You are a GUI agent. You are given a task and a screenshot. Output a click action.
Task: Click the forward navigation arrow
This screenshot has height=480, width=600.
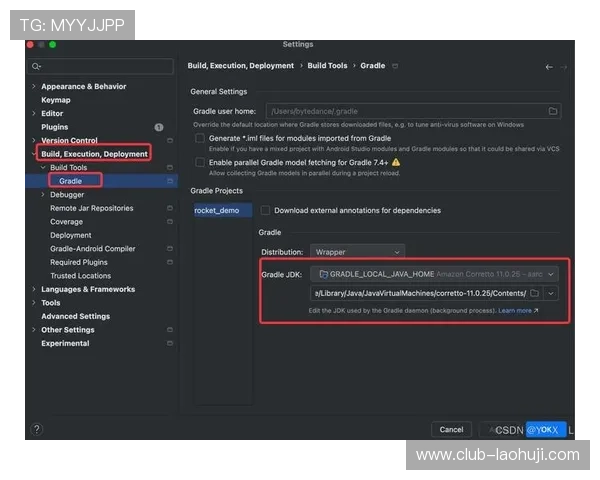565,66
